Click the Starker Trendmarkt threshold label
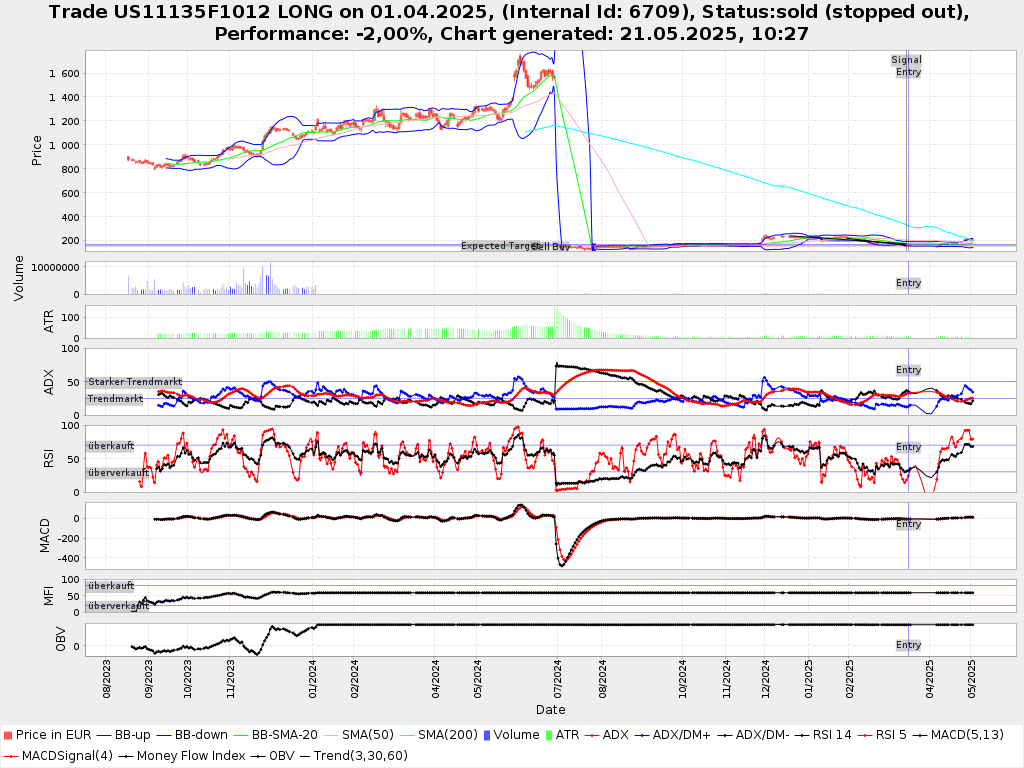This screenshot has height=768, width=1024. (x=134, y=382)
